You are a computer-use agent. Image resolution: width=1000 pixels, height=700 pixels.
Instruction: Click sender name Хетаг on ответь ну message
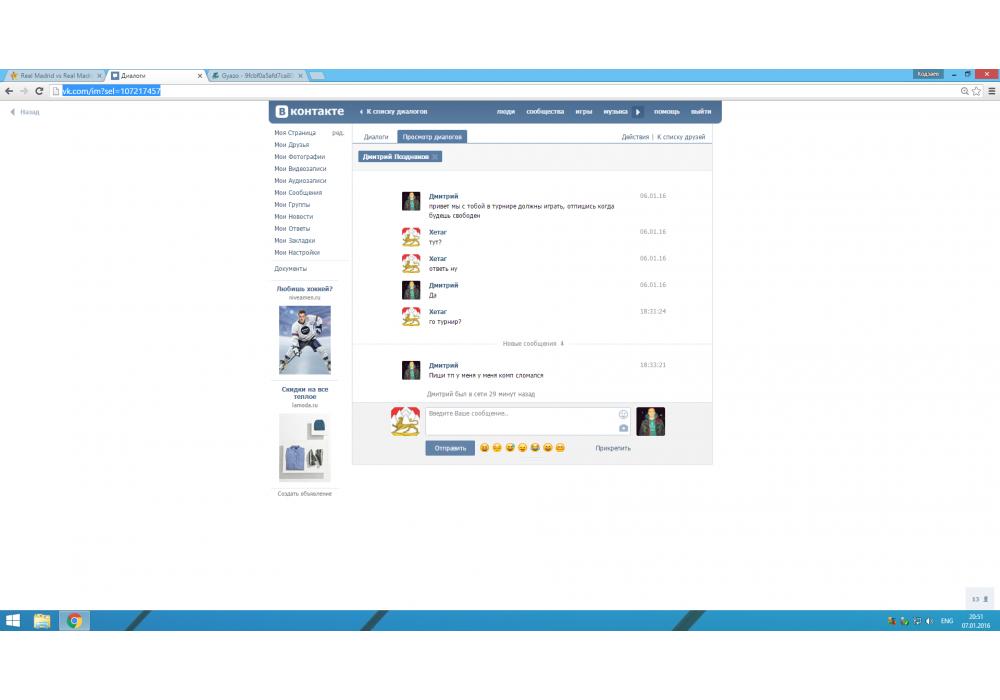click(438, 259)
